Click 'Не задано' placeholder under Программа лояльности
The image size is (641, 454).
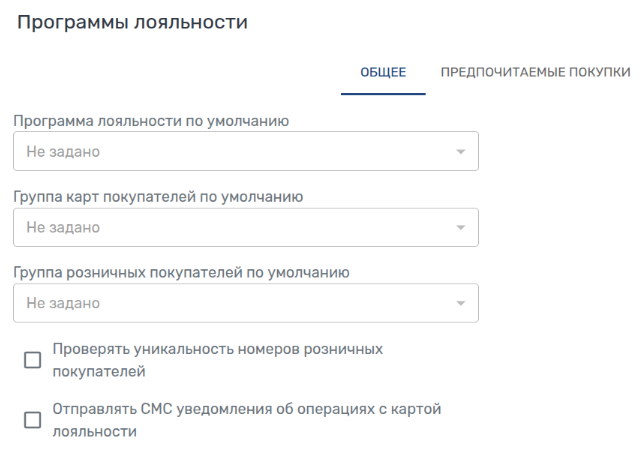tap(62, 152)
